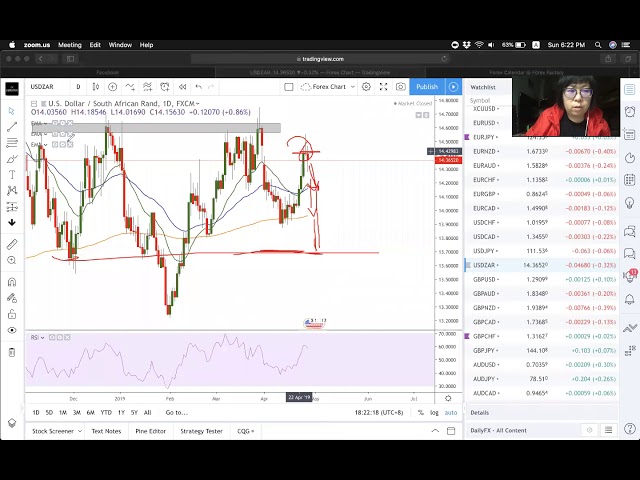
Task: Hide all drawings with eye icon
Action: (12, 330)
